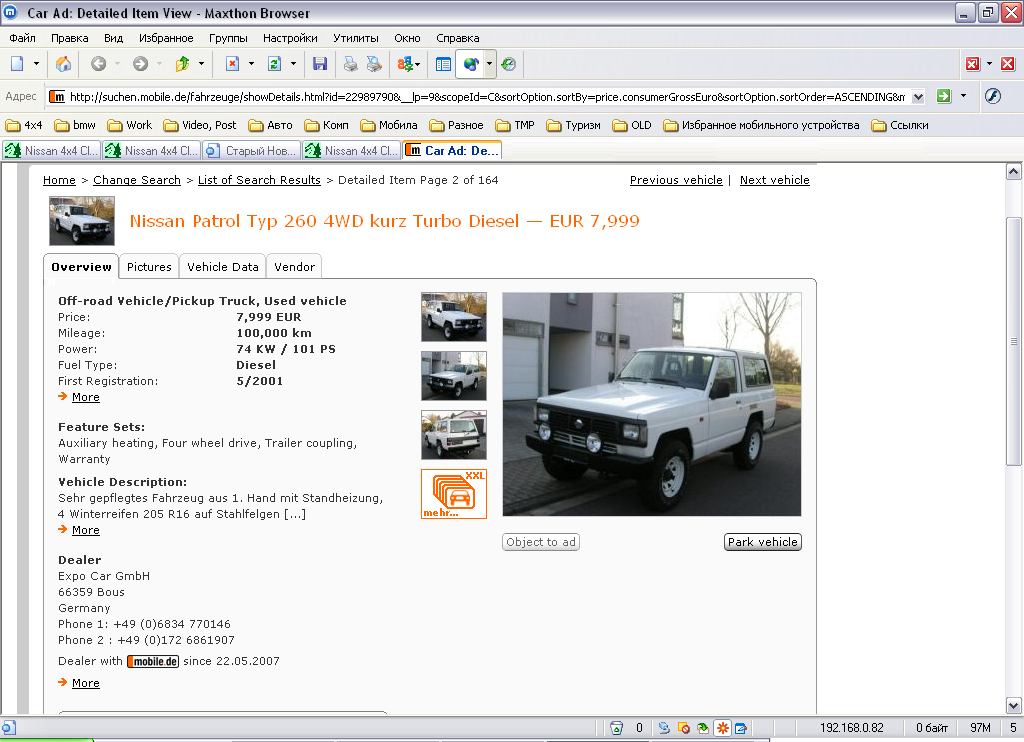
Task: Open the Утилиты menu
Action: coord(356,38)
